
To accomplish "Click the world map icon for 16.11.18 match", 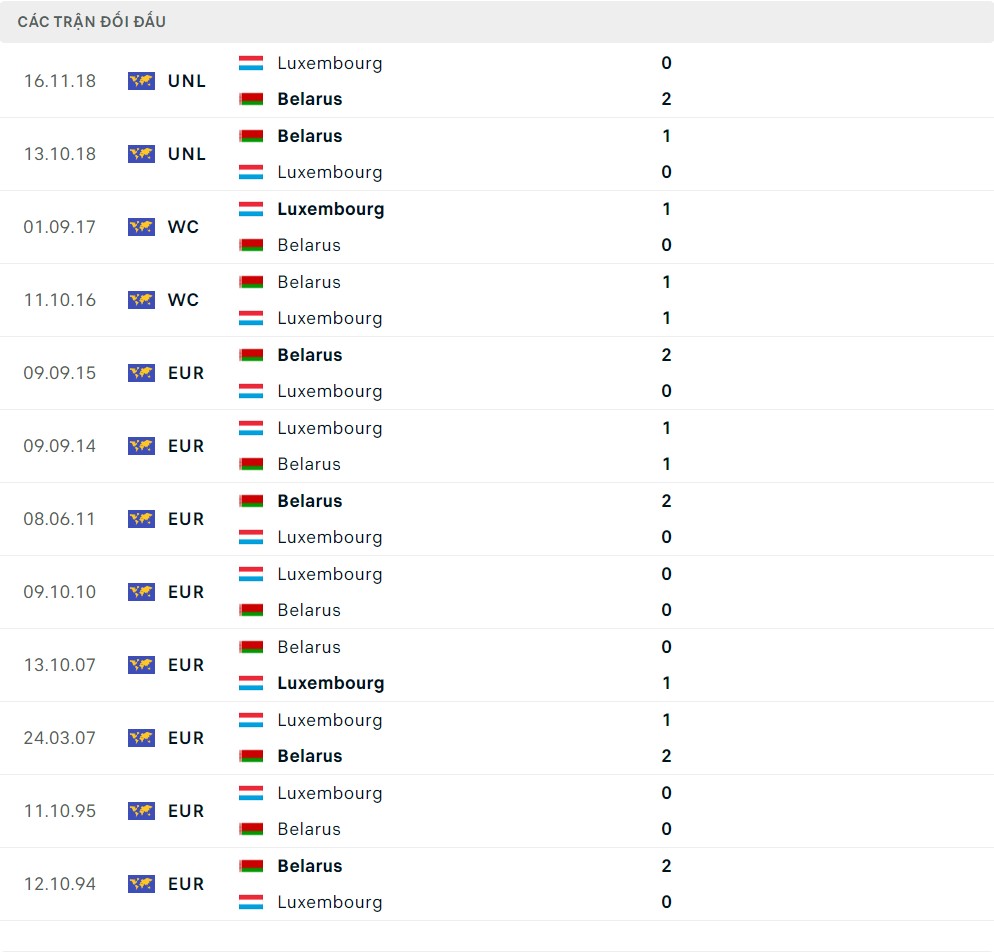I will (141, 81).
